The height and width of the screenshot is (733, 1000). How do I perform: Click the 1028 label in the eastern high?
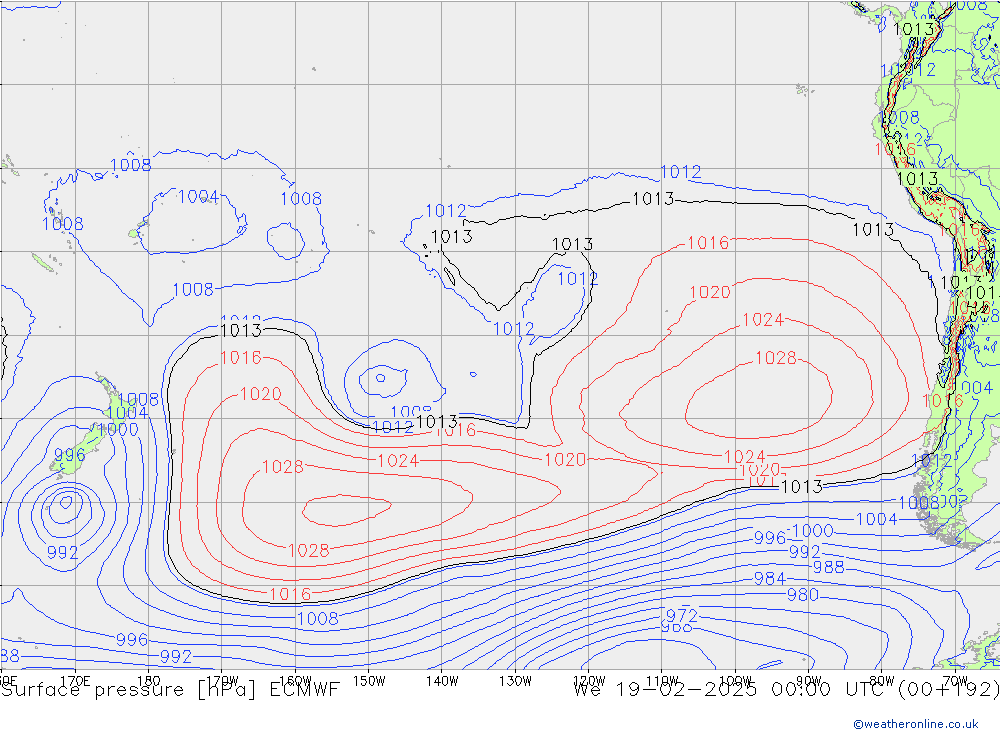(x=775, y=358)
